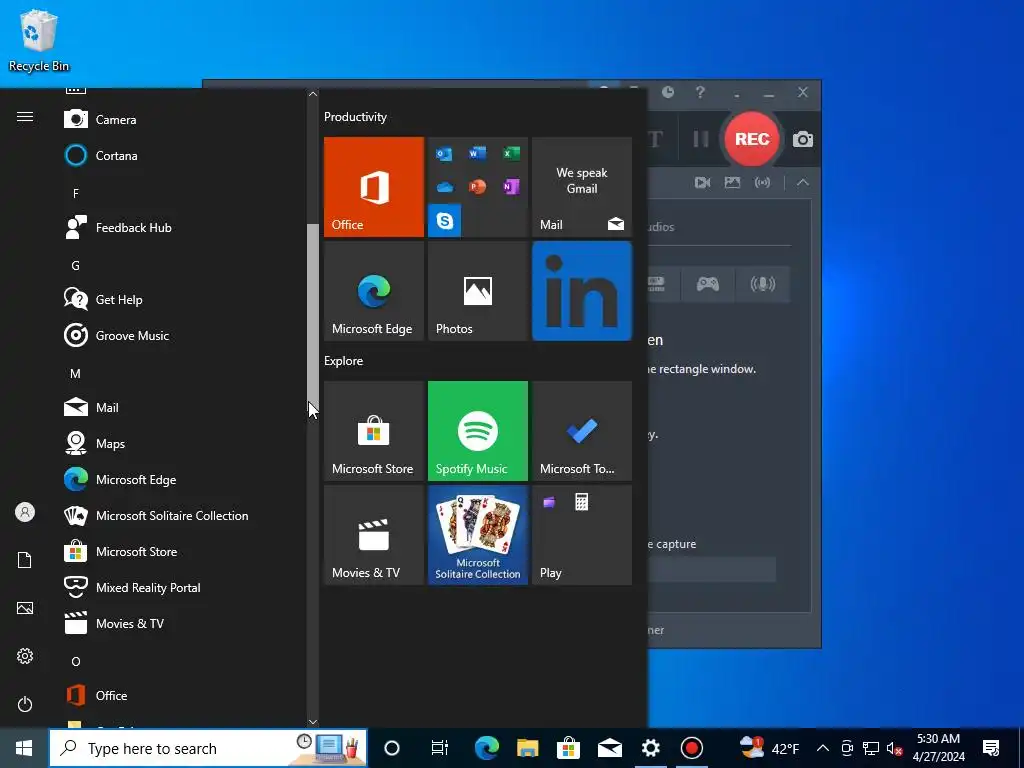
Task: Open Task View on the taskbar
Action: click(440, 748)
